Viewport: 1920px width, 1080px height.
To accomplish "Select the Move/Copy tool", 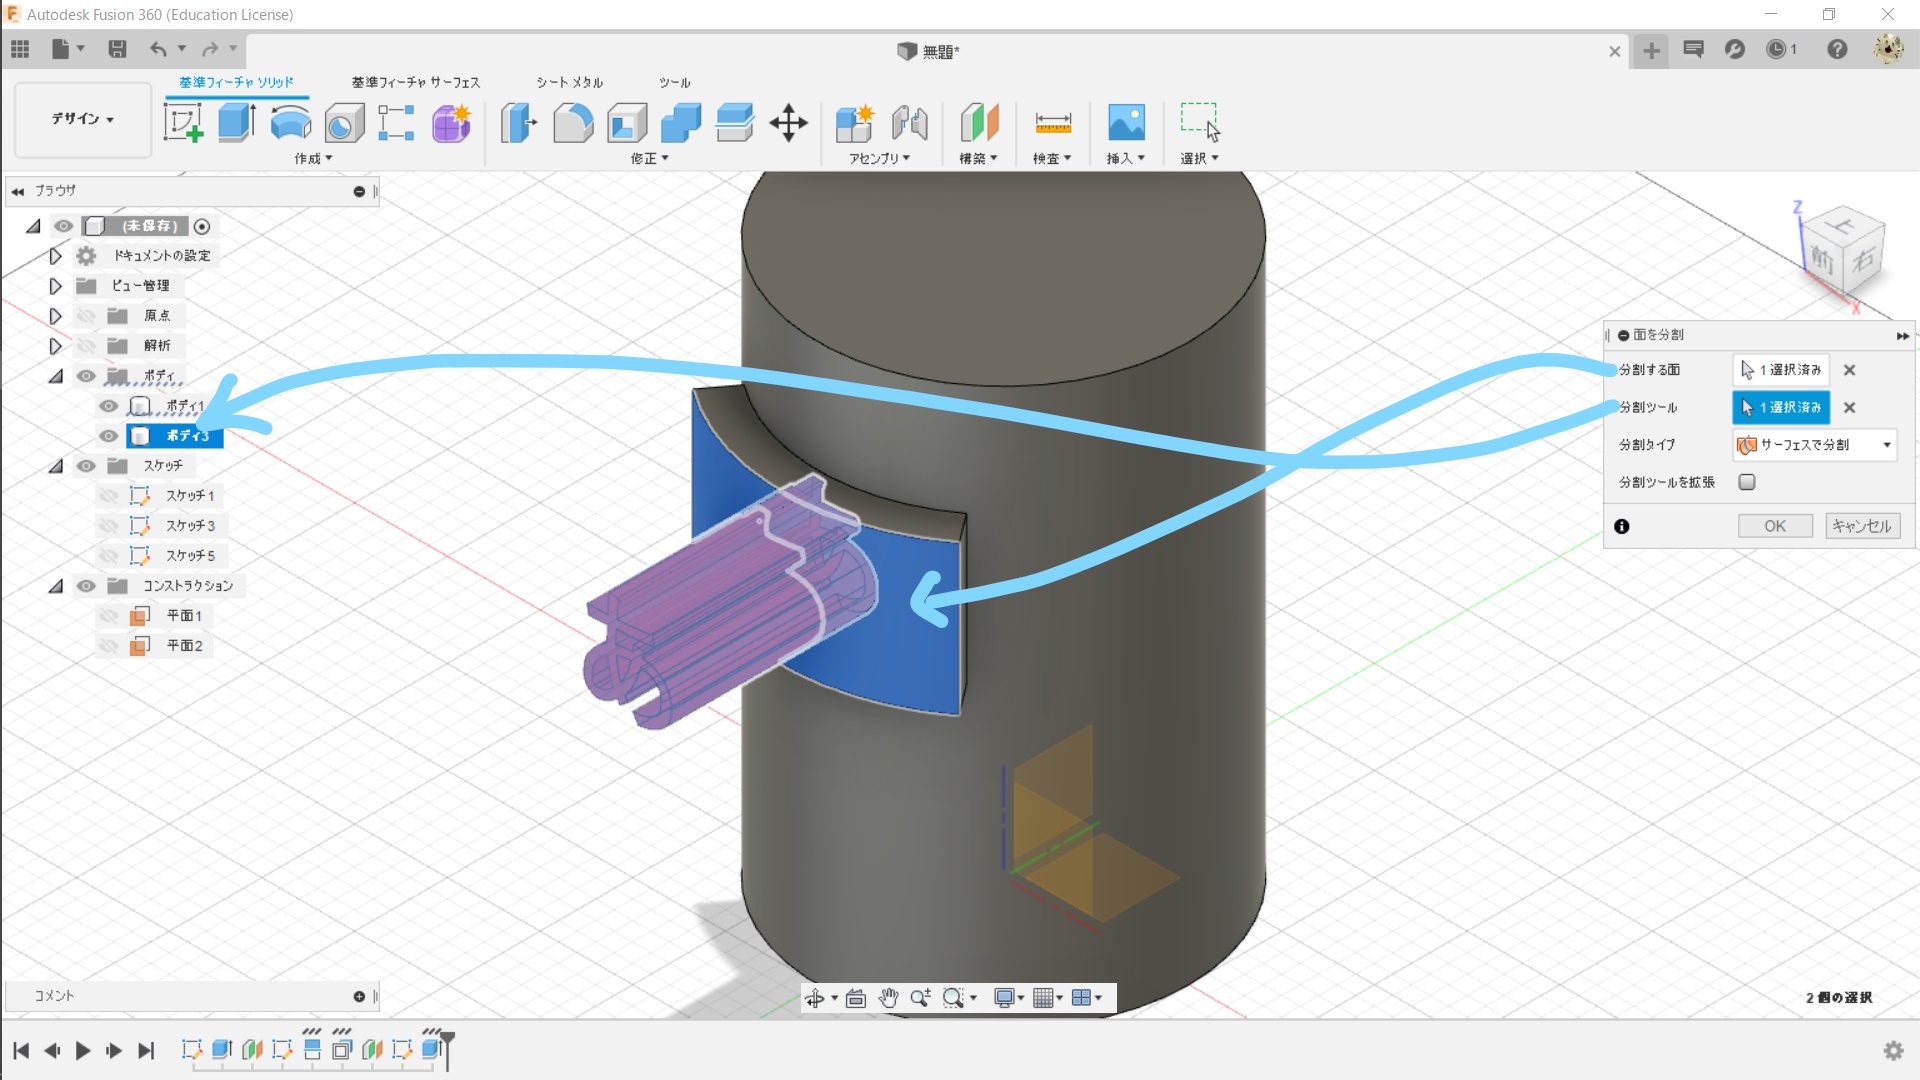I will point(789,123).
